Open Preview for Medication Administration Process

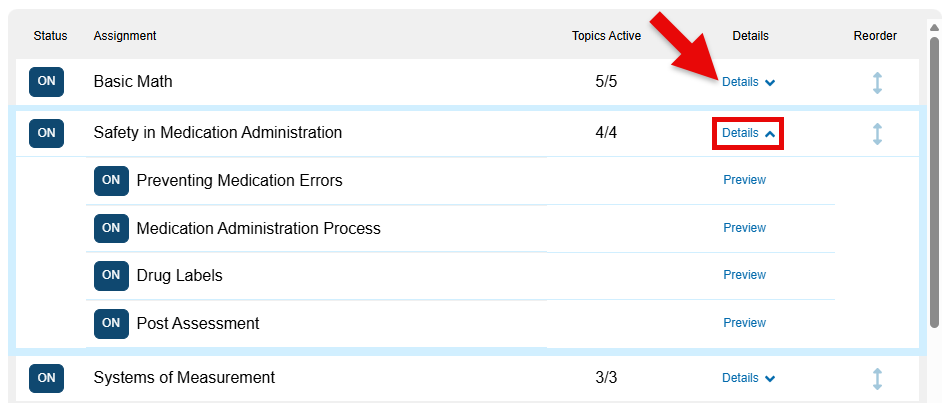tap(744, 228)
